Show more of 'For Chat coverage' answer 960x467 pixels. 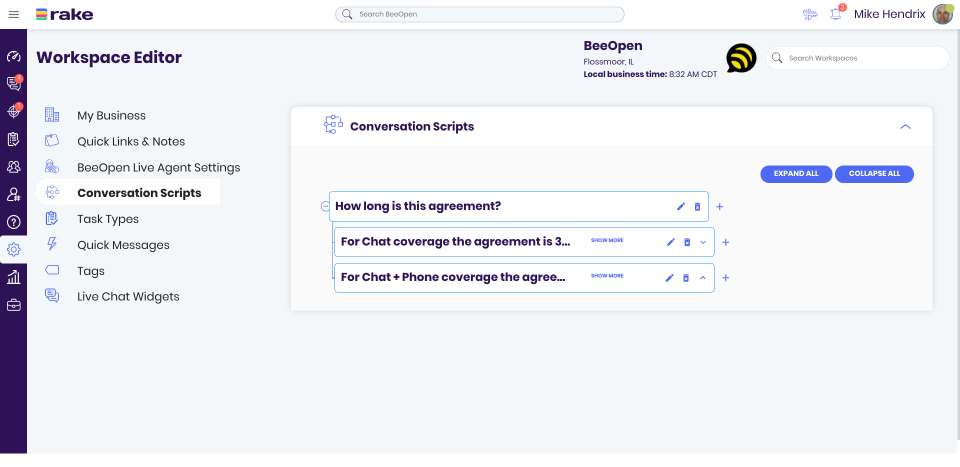(x=607, y=241)
